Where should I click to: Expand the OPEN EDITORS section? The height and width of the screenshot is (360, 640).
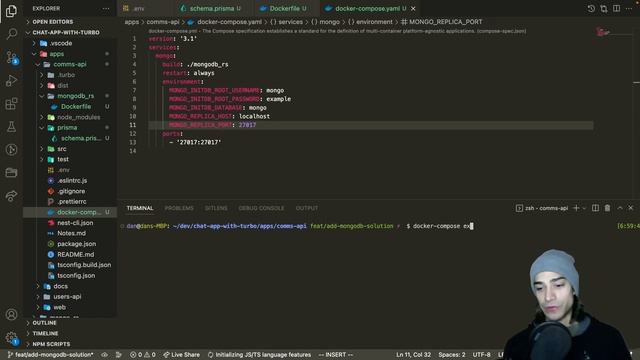pyautogui.click(x=52, y=22)
